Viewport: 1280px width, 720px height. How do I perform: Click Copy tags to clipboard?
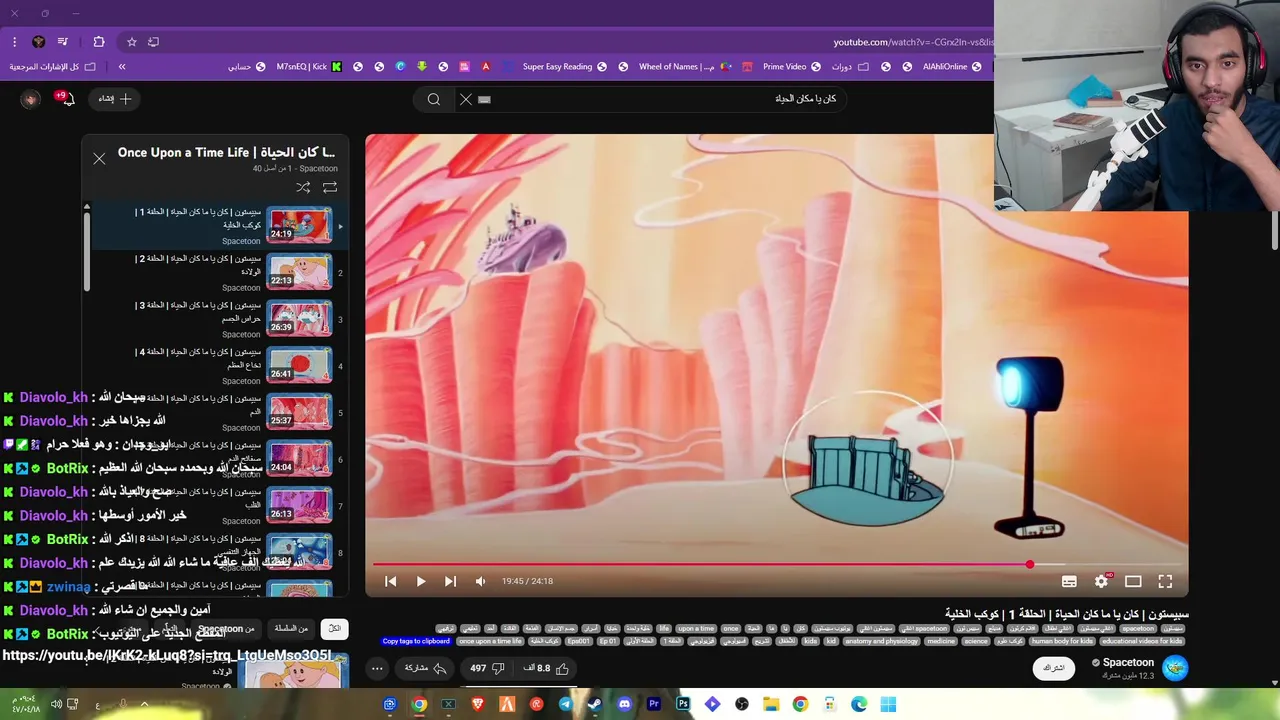tap(416, 641)
